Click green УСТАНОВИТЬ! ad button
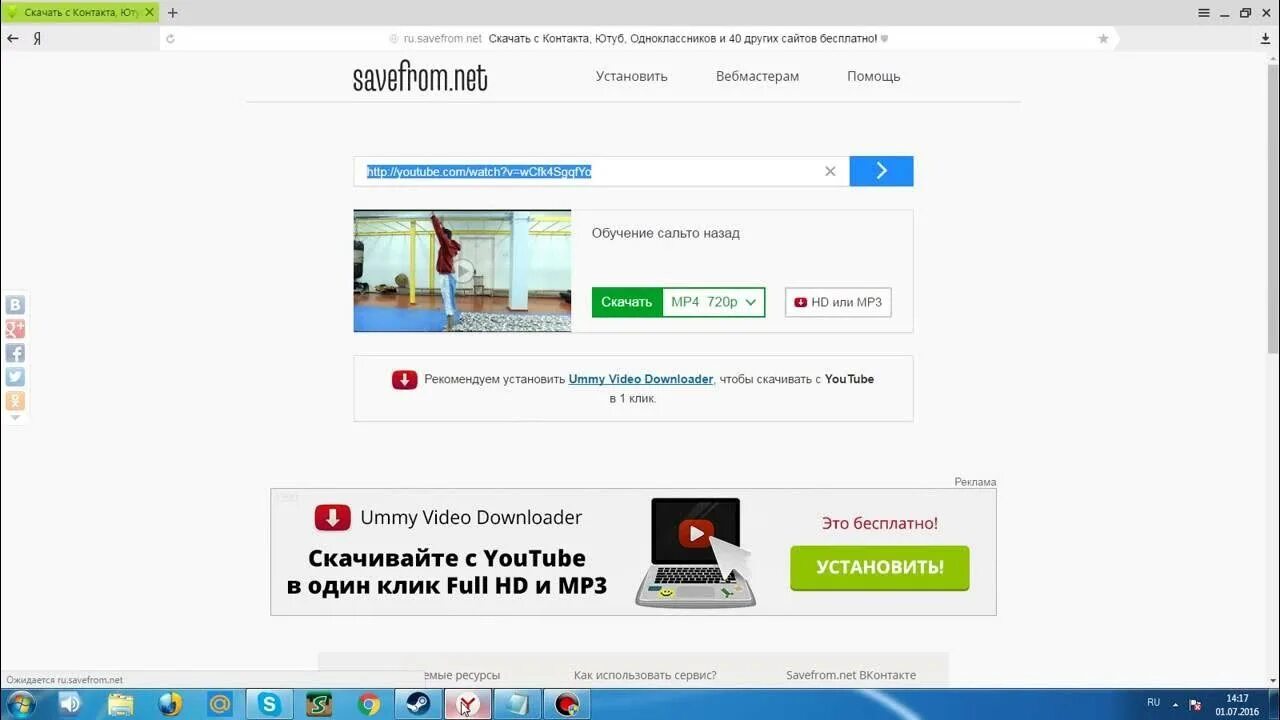Viewport: 1280px width, 720px height. pos(880,567)
